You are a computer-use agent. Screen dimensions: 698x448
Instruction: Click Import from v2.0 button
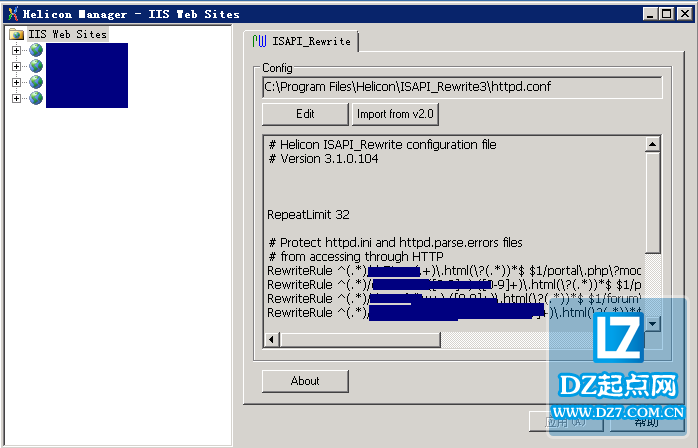[395, 114]
